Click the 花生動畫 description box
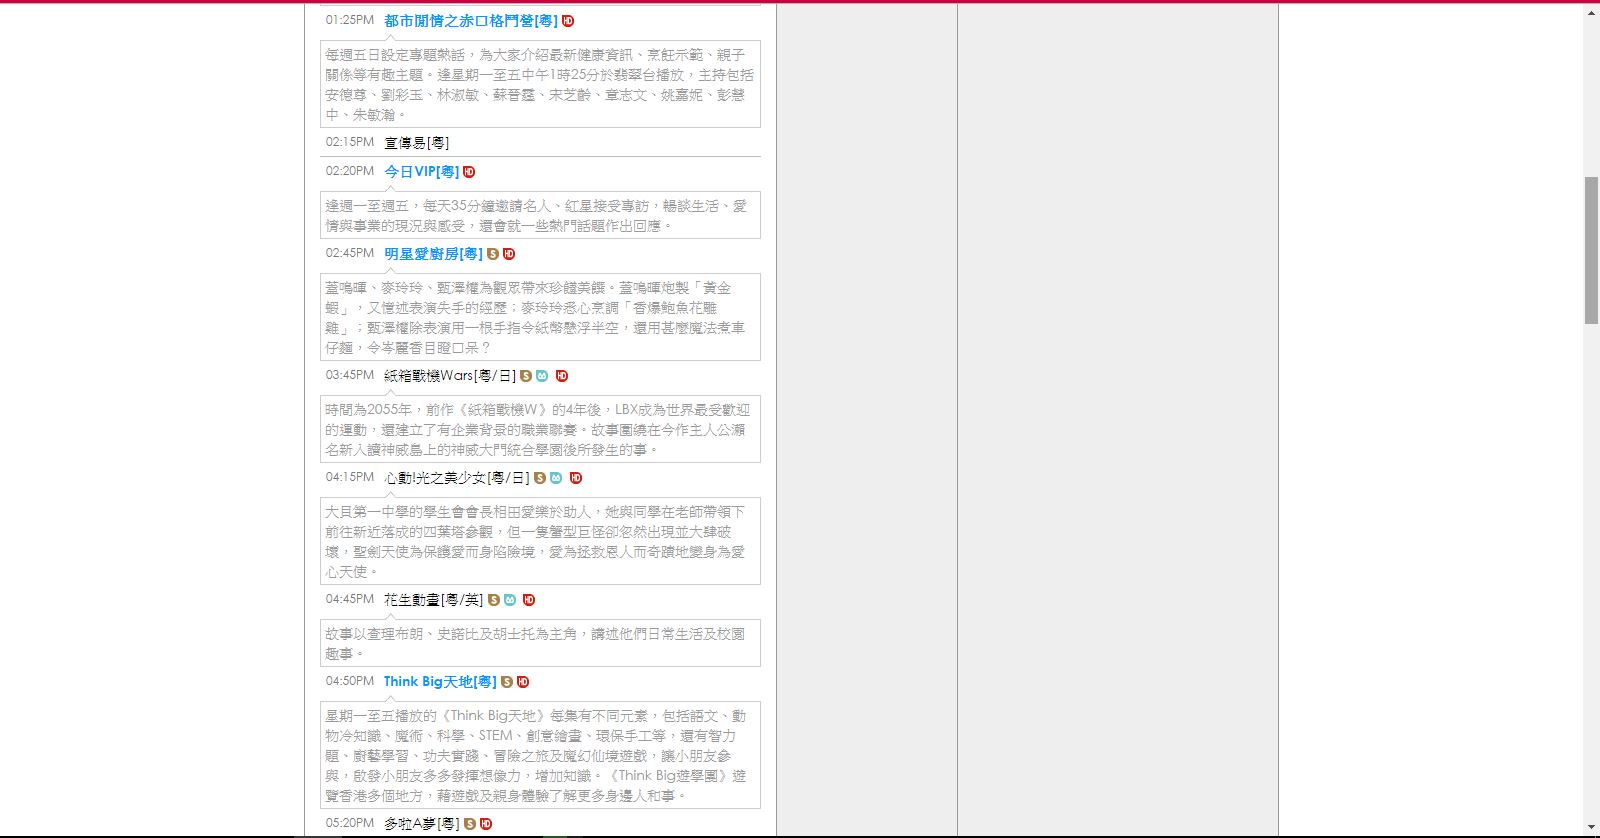The width and height of the screenshot is (1600, 838). point(540,643)
